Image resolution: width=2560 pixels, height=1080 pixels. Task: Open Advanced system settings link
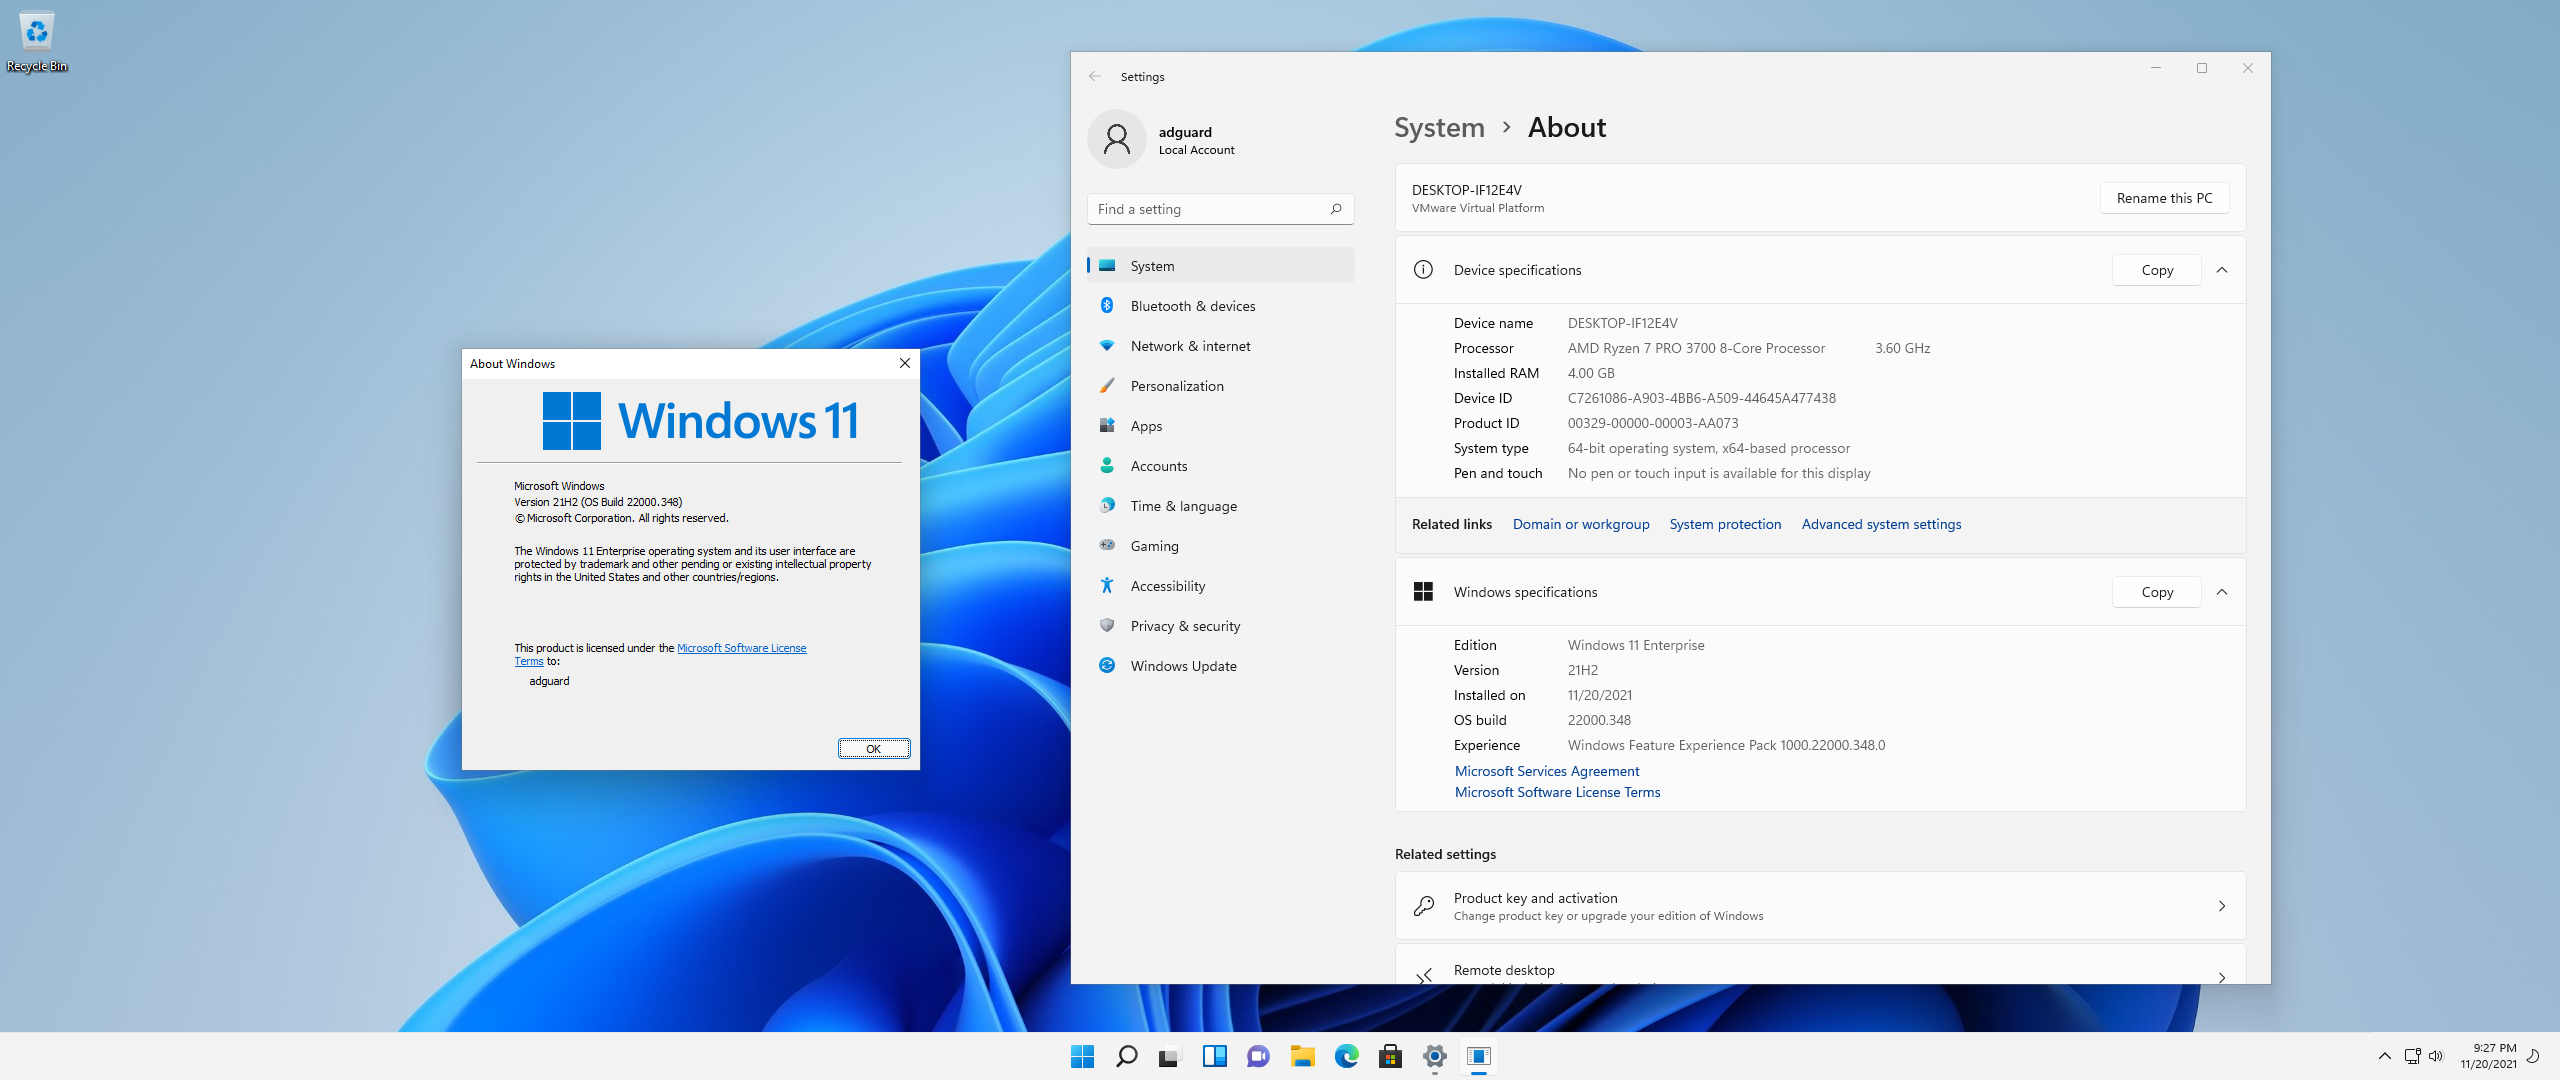pyautogui.click(x=1881, y=524)
